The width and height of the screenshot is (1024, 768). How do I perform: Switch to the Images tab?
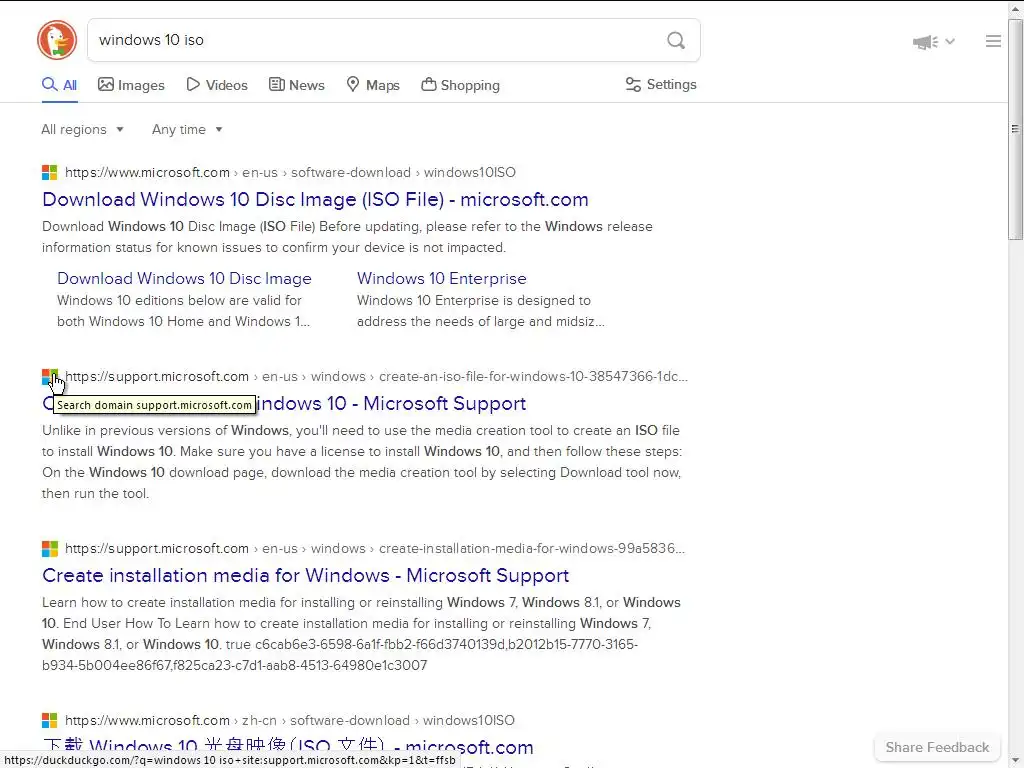[131, 85]
